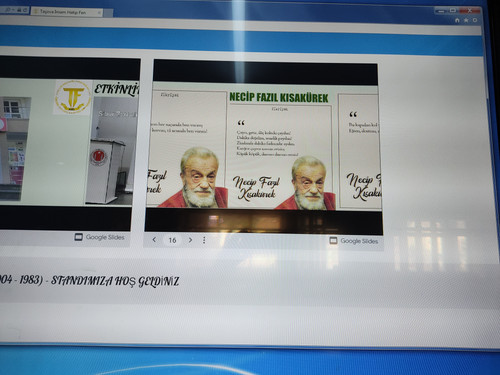Click the 'STANDIMIZA HOŞ GELDİNİZ' heading text

click(115, 281)
